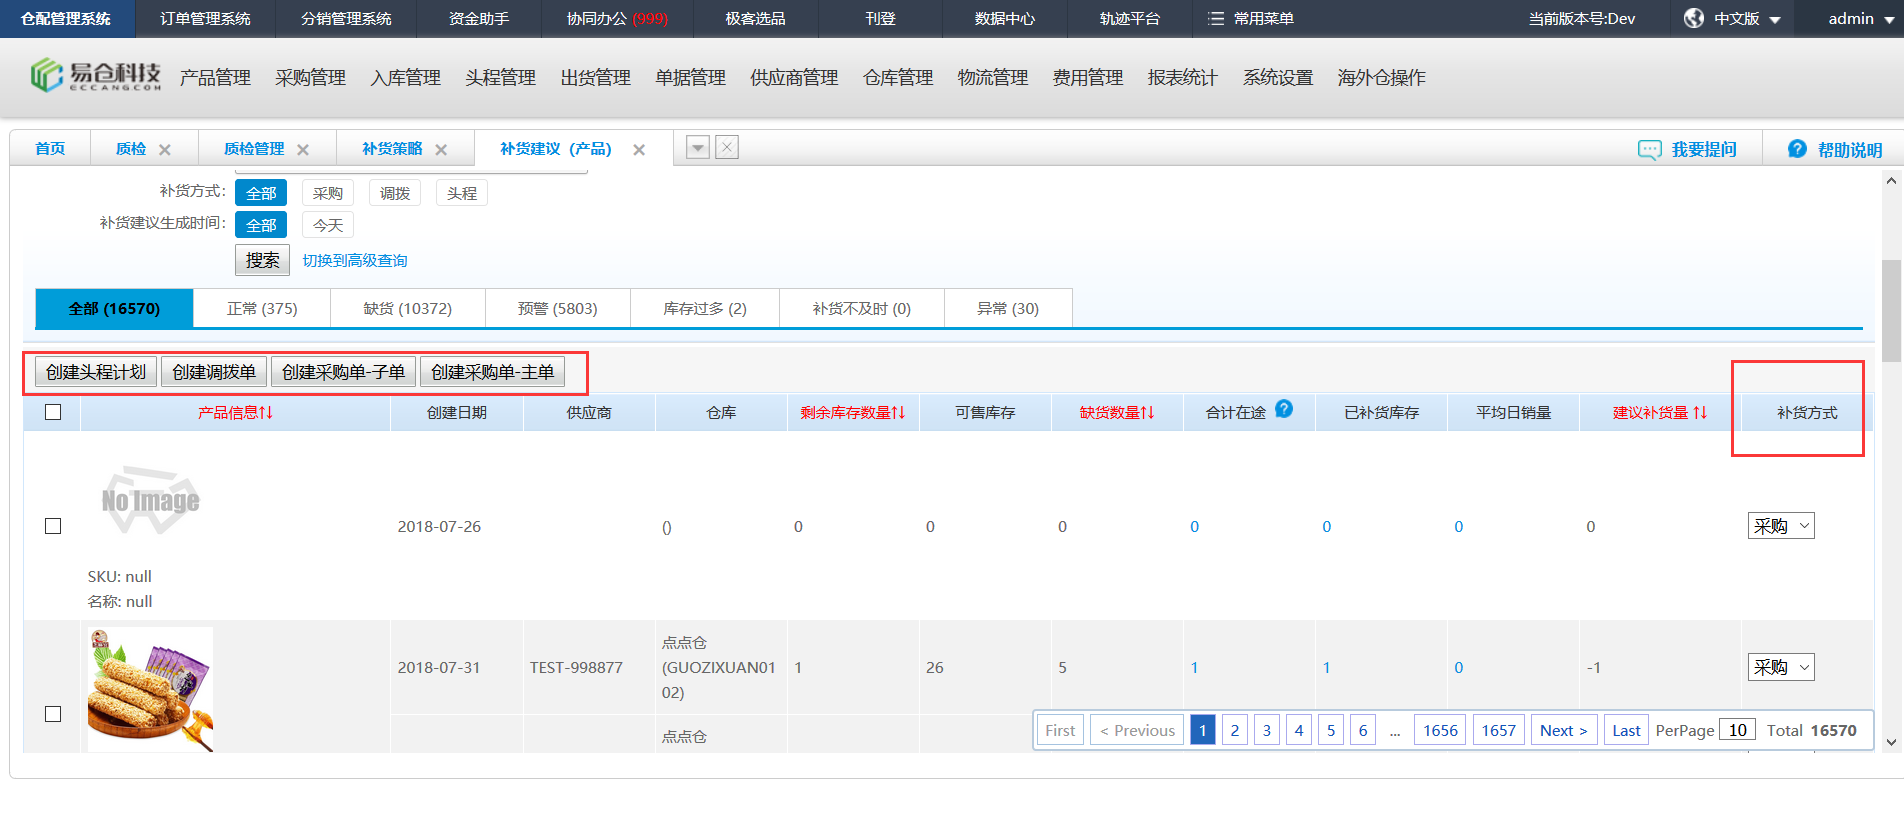Screen dimensions: 1904x823
Task: Expand the tab list dropdown arrow
Action: tap(698, 148)
